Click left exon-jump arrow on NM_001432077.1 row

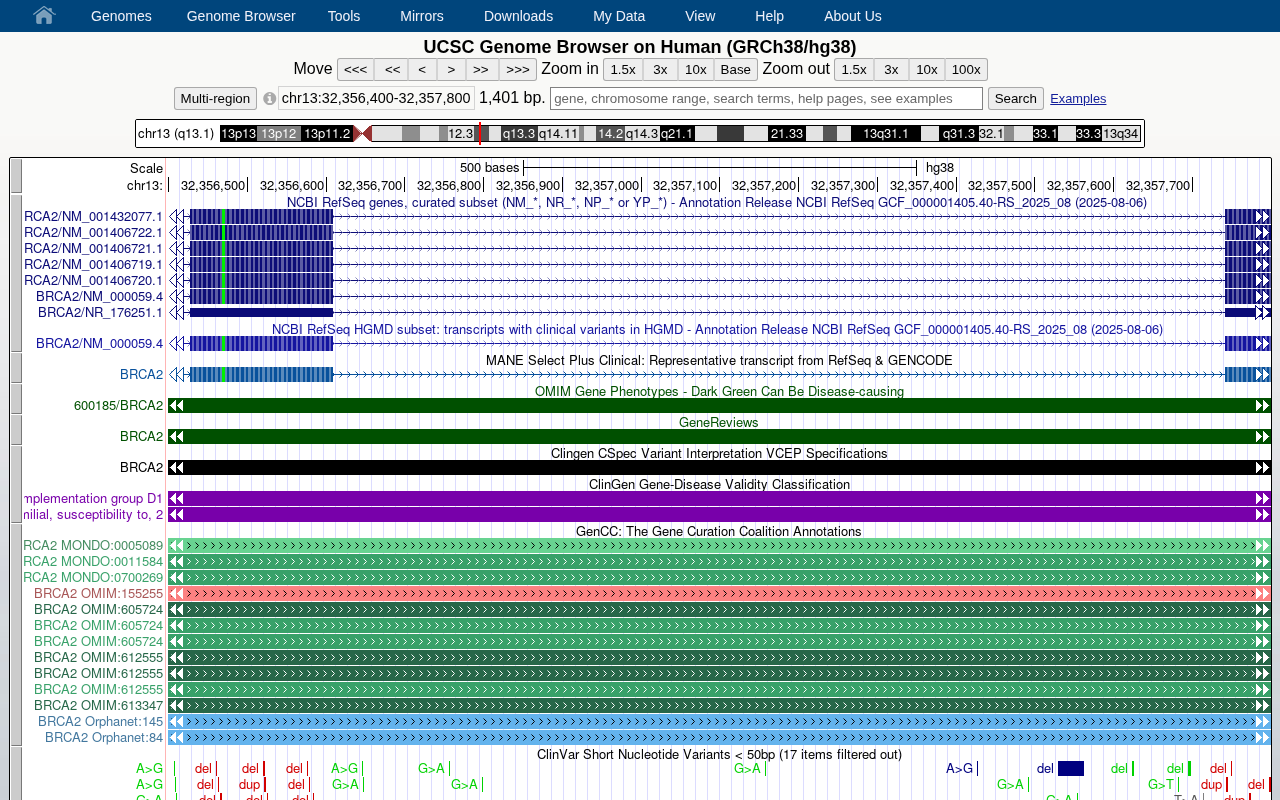[176, 216]
